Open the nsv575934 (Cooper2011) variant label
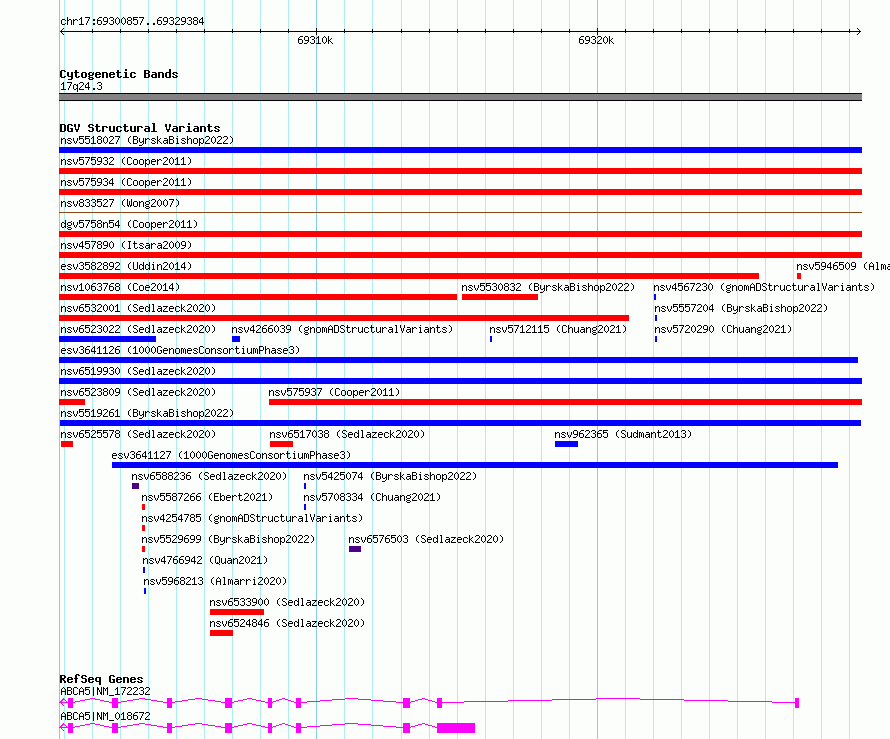The height and width of the screenshot is (739, 890). (126, 182)
